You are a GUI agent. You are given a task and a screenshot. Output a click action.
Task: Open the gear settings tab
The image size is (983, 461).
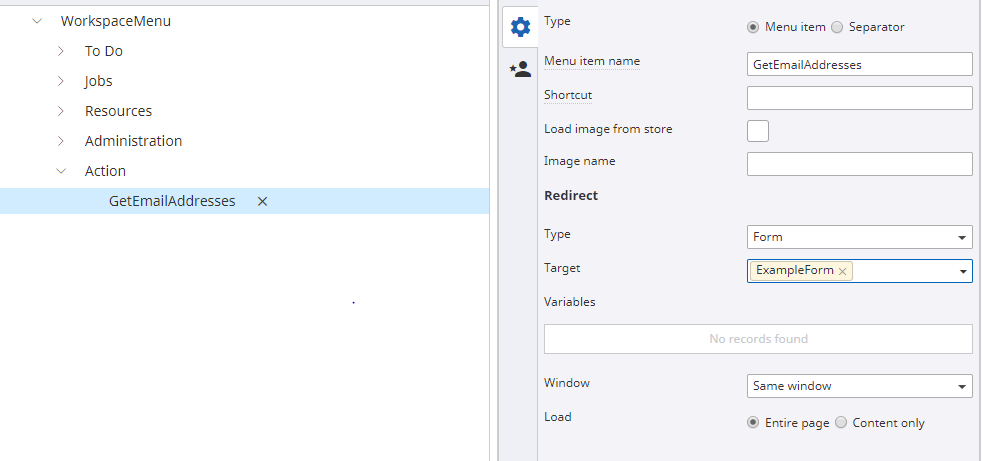pyautogui.click(x=519, y=27)
